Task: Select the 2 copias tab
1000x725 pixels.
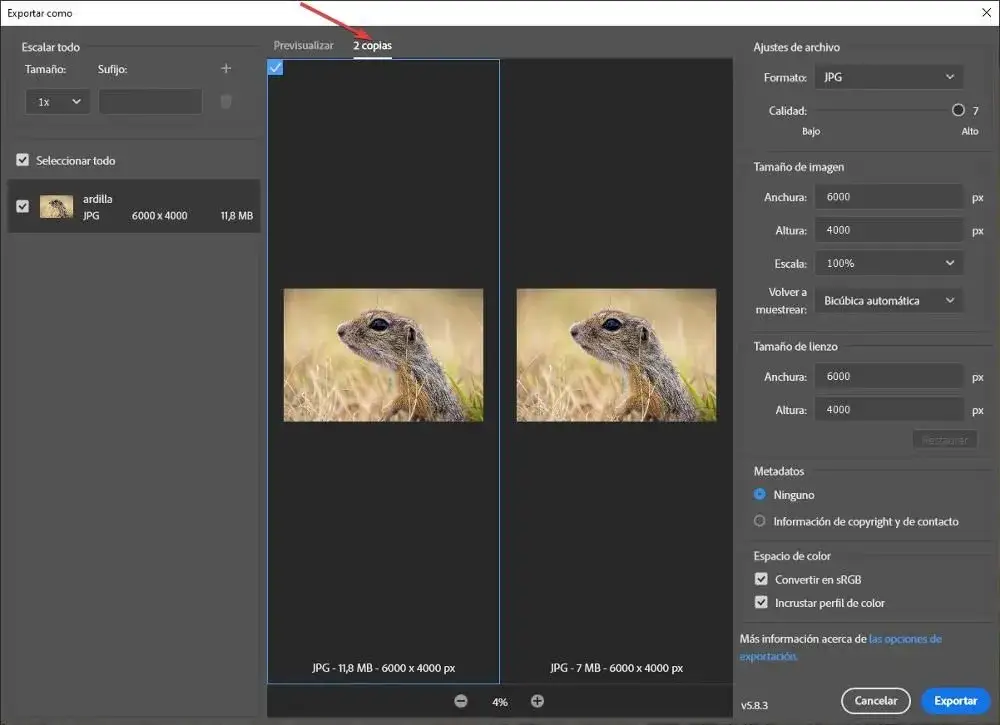Action: coord(372,45)
